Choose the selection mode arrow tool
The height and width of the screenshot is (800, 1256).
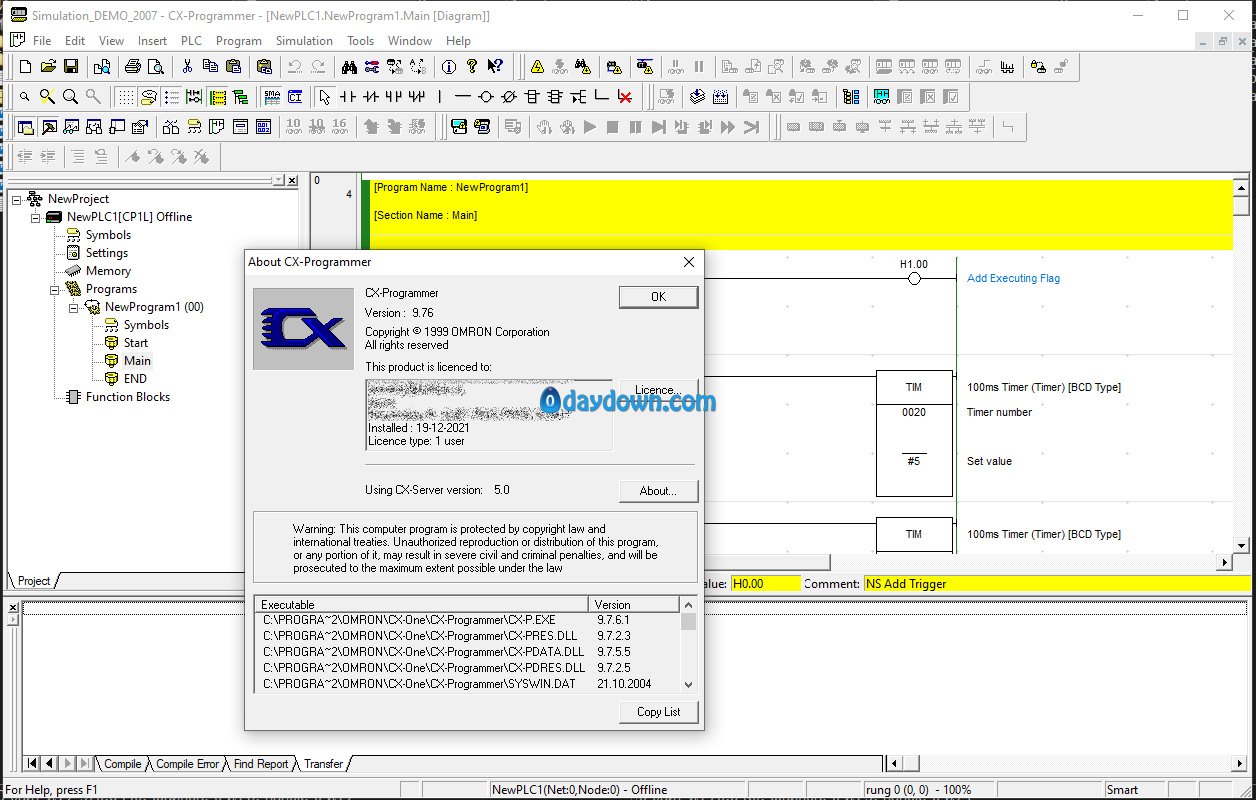click(x=324, y=97)
